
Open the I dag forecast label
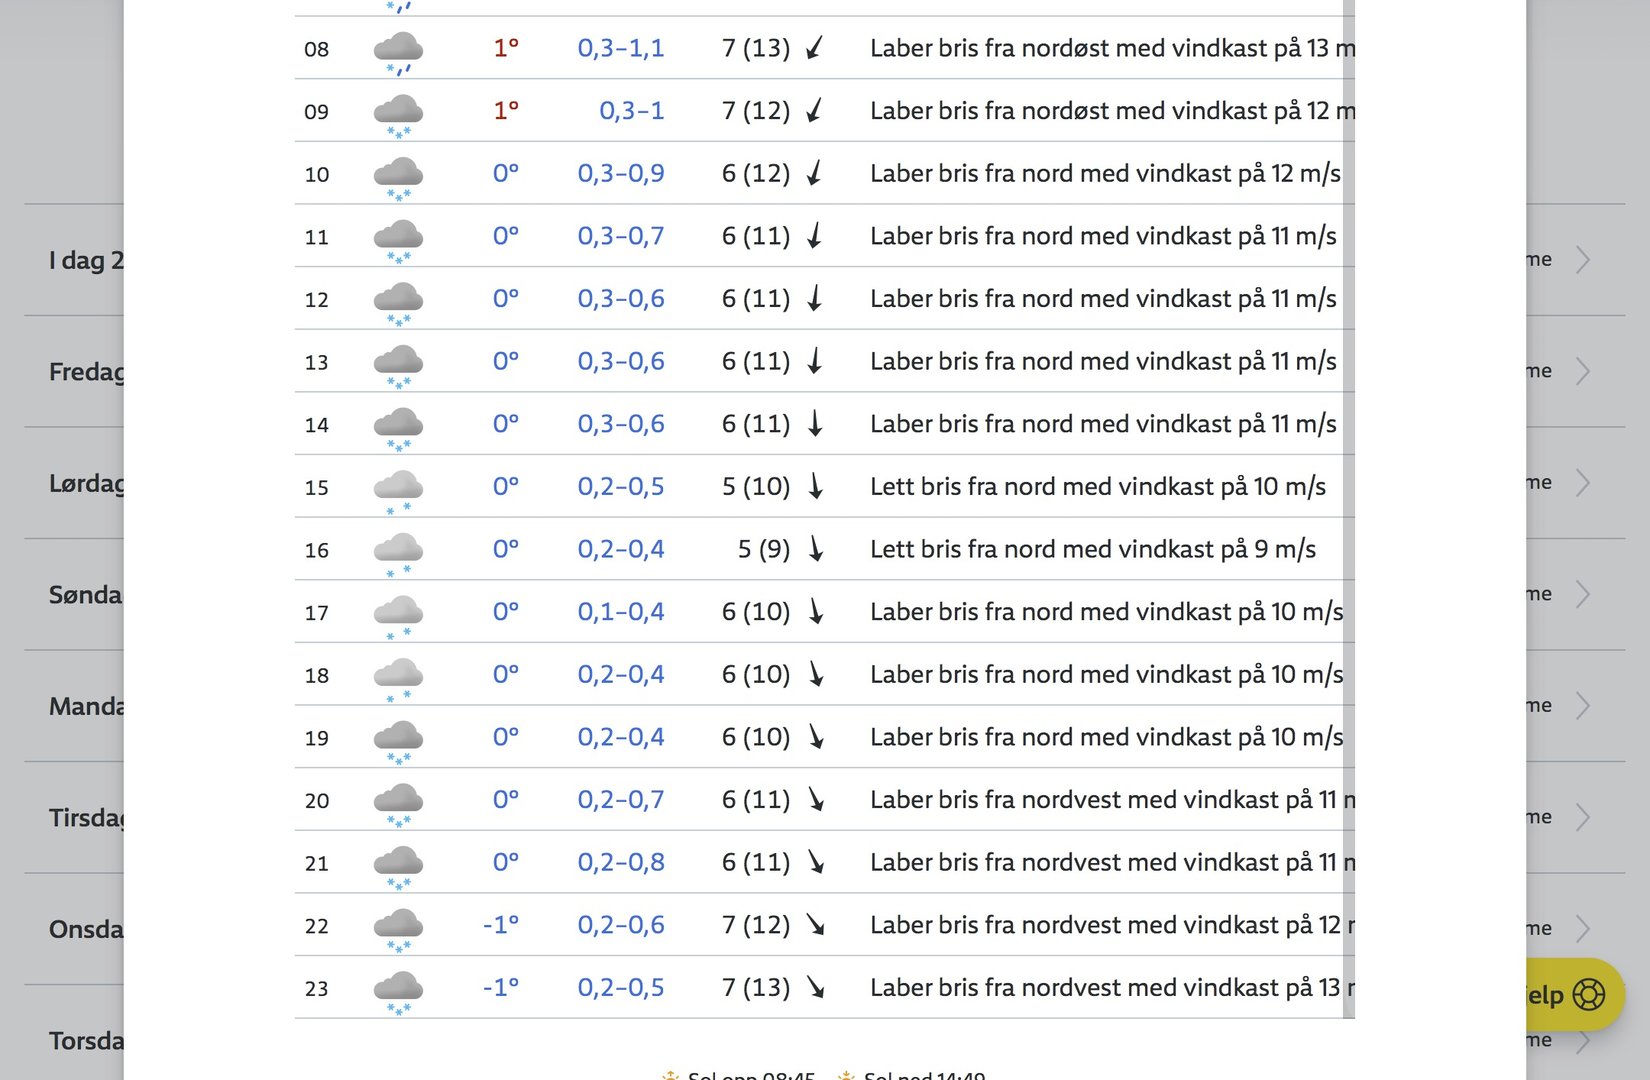[86, 261]
